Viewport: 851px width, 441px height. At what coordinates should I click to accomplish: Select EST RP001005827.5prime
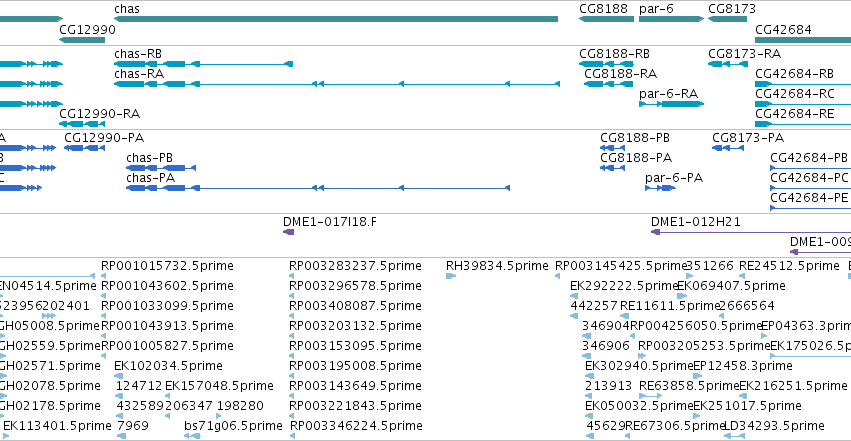[x=167, y=346]
